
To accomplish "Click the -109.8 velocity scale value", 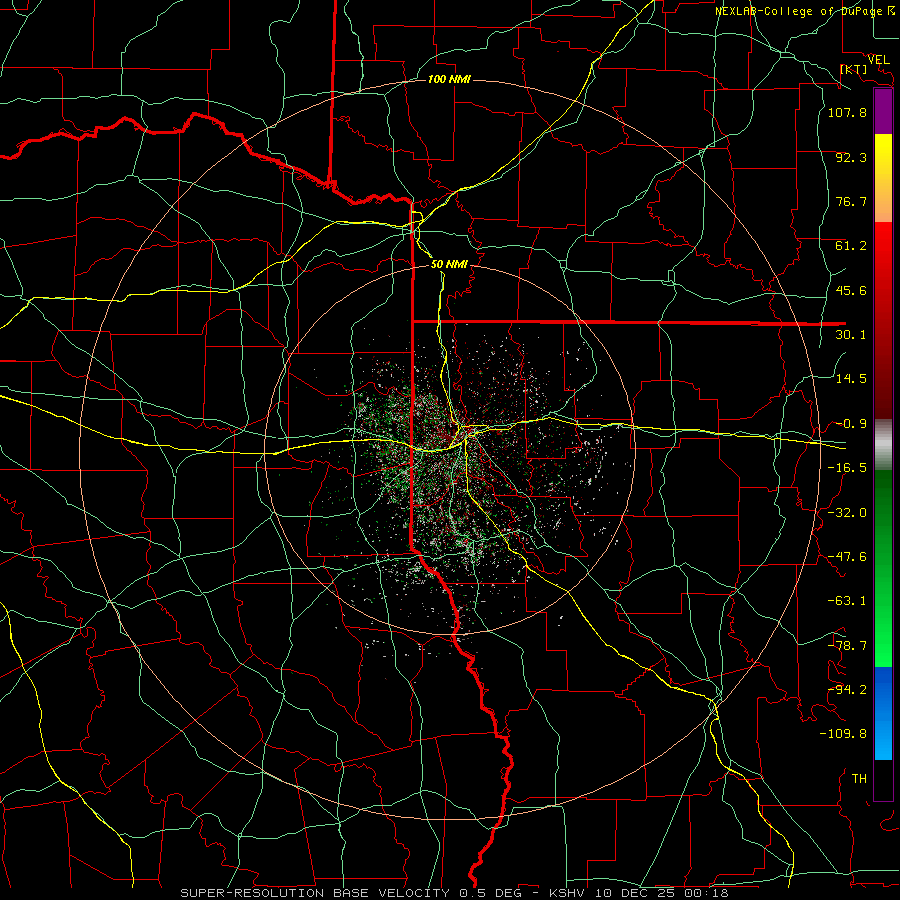I will pyautogui.click(x=843, y=734).
